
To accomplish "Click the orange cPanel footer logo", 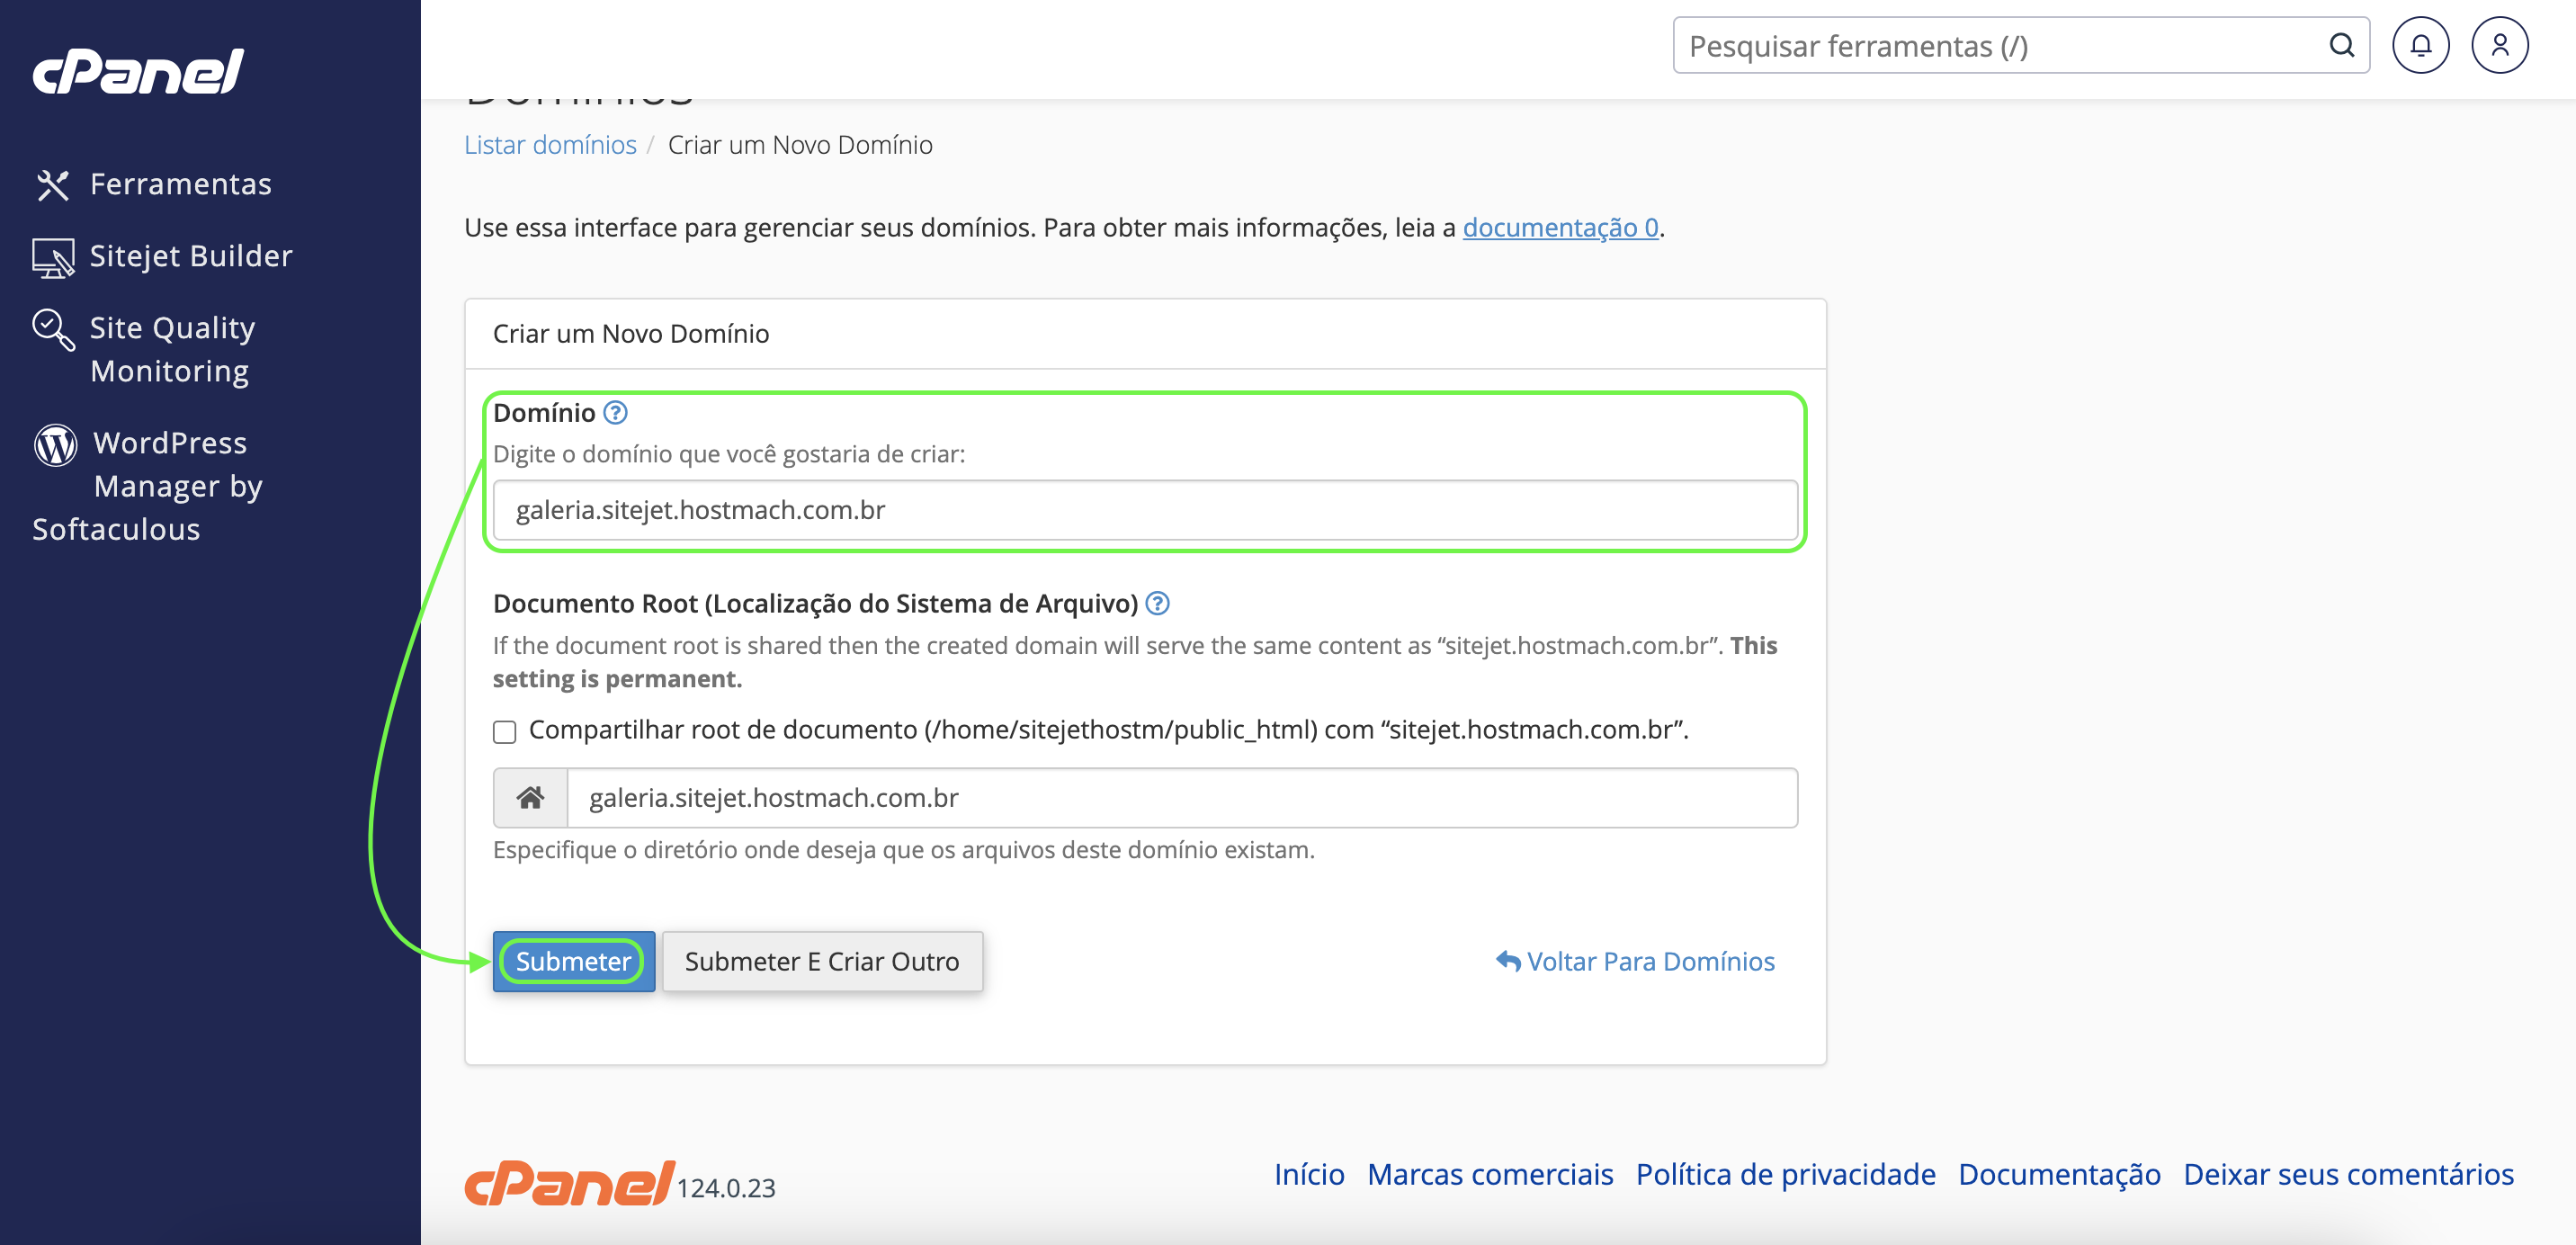I will tap(568, 1183).
